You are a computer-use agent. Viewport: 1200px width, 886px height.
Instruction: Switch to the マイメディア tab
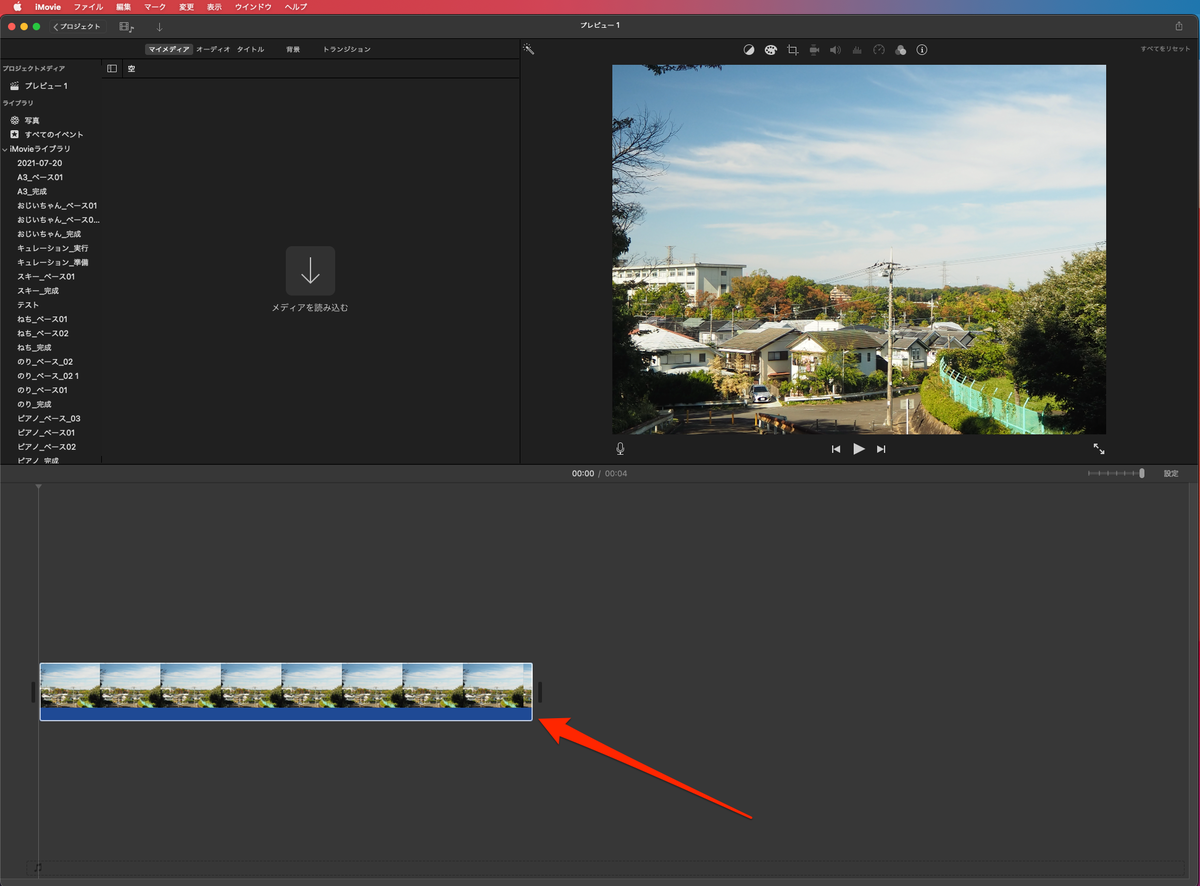click(x=168, y=49)
